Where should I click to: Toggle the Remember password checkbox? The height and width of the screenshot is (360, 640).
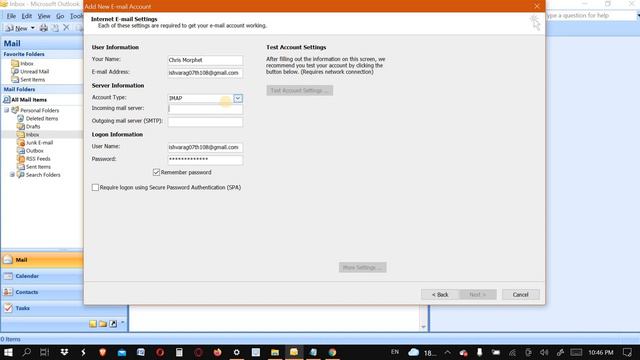[x=156, y=172]
